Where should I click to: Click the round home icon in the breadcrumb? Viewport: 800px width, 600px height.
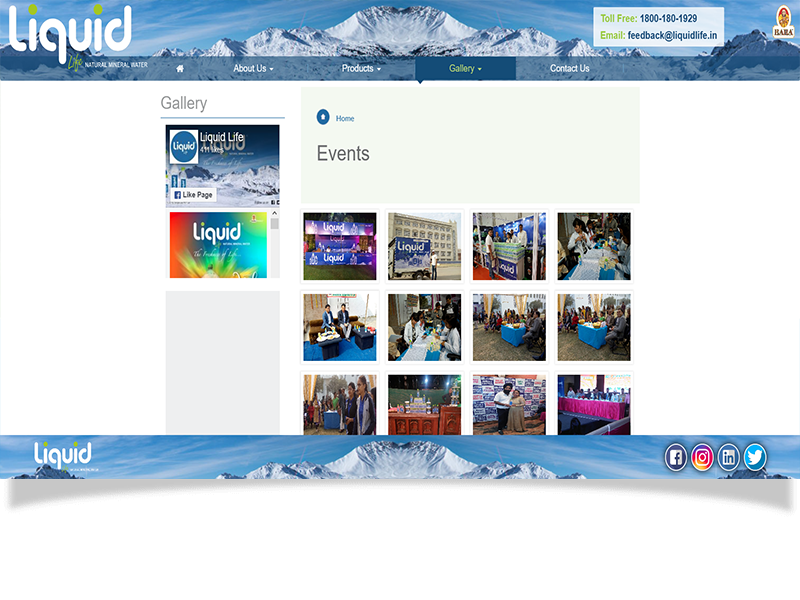pos(323,117)
